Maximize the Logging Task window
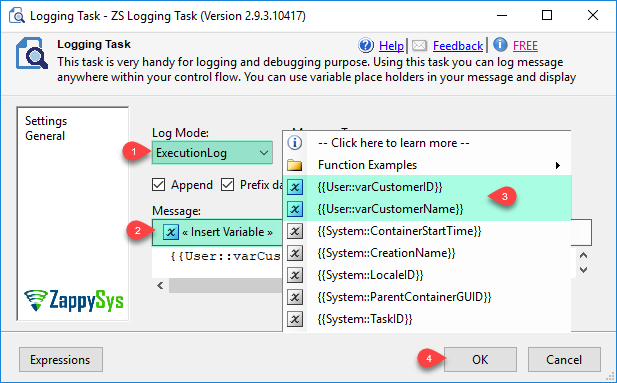 click(547, 16)
